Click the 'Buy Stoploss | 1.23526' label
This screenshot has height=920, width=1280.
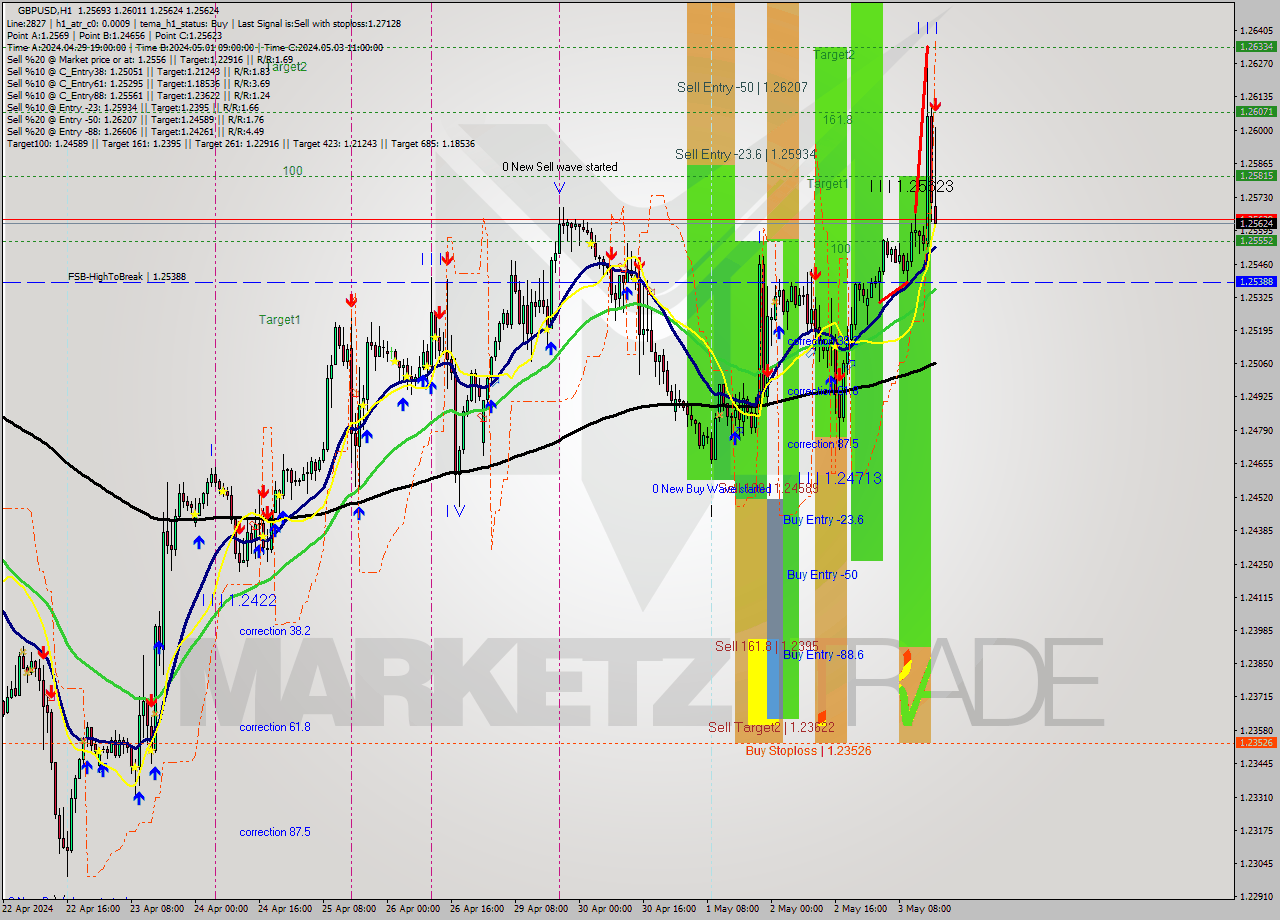808,751
